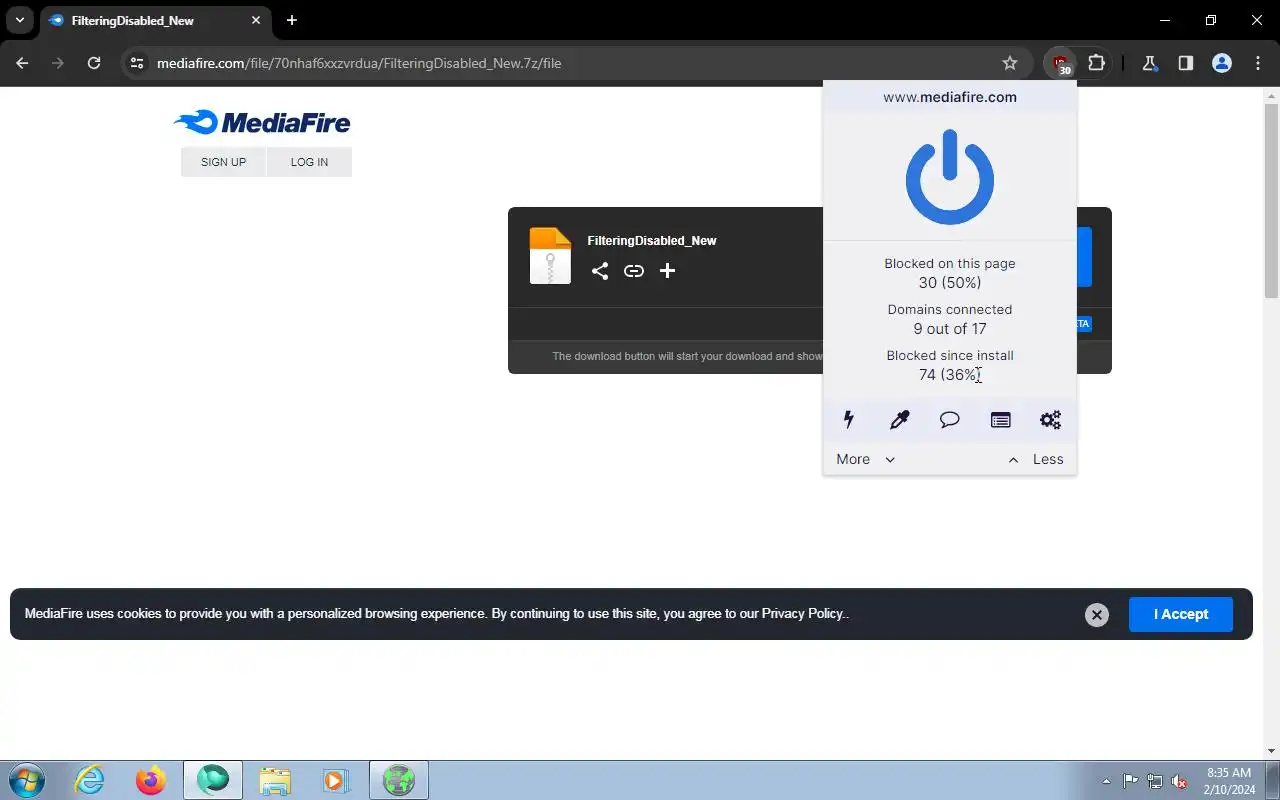Viewport: 1280px width, 800px height.
Task: Click the muted volume tray icon
Action: click(1179, 781)
